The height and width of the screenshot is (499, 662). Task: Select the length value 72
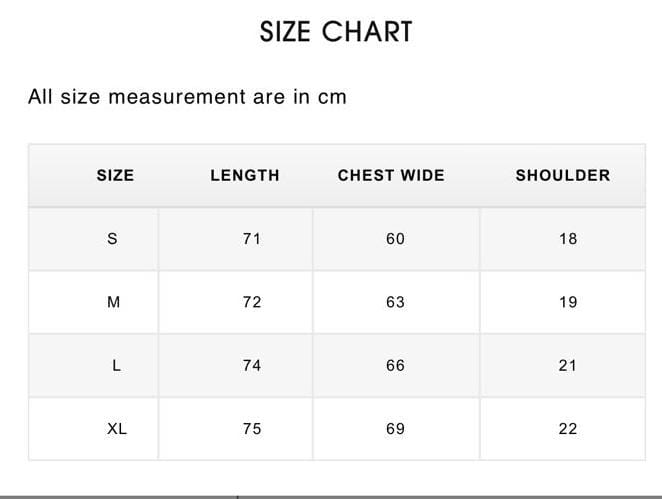tap(252, 302)
